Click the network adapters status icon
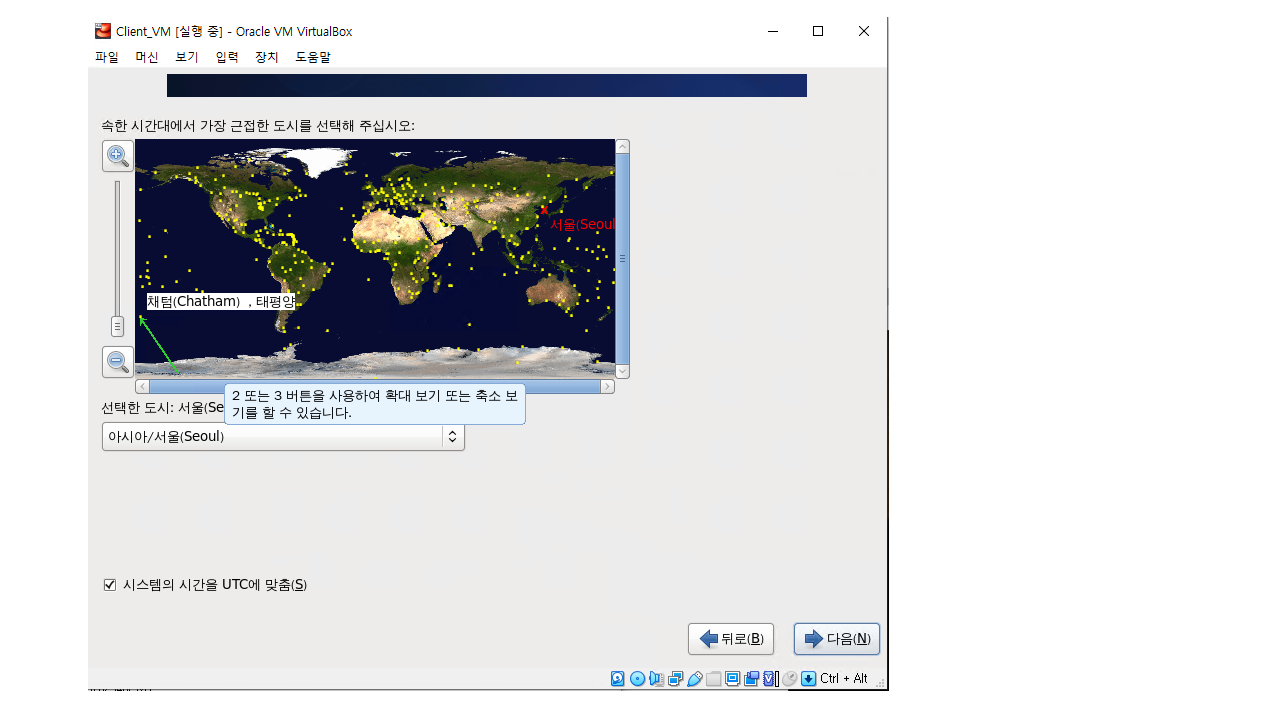The image size is (1280, 720). [675, 679]
